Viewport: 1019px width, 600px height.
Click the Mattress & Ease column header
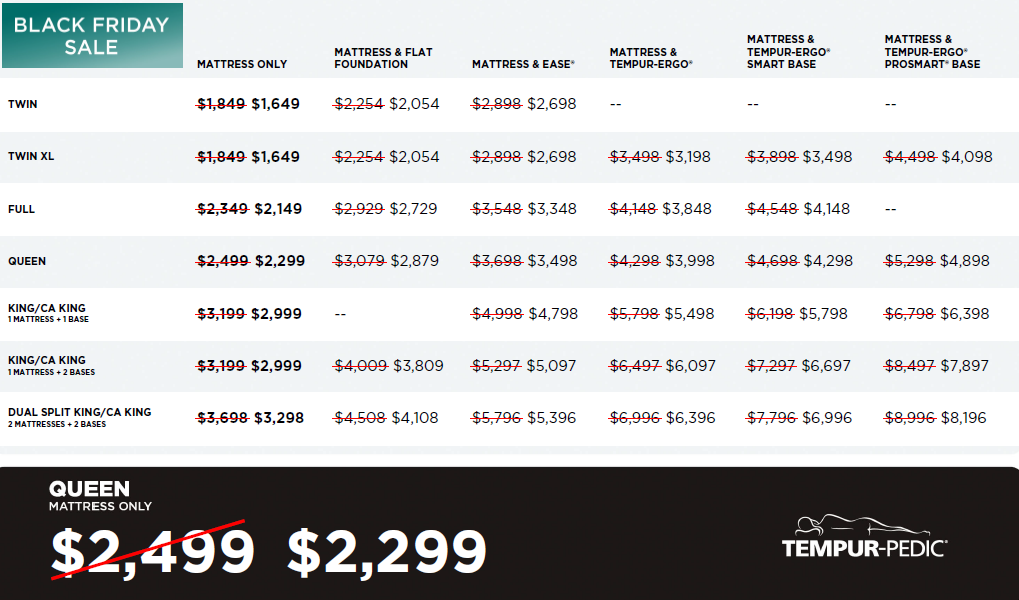tap(523, 64)
